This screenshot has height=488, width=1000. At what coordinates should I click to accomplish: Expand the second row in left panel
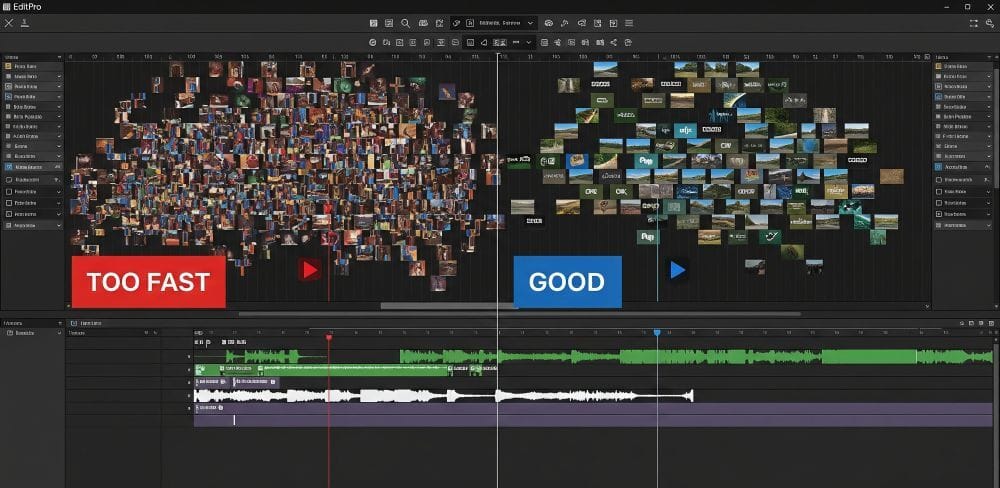59,76
